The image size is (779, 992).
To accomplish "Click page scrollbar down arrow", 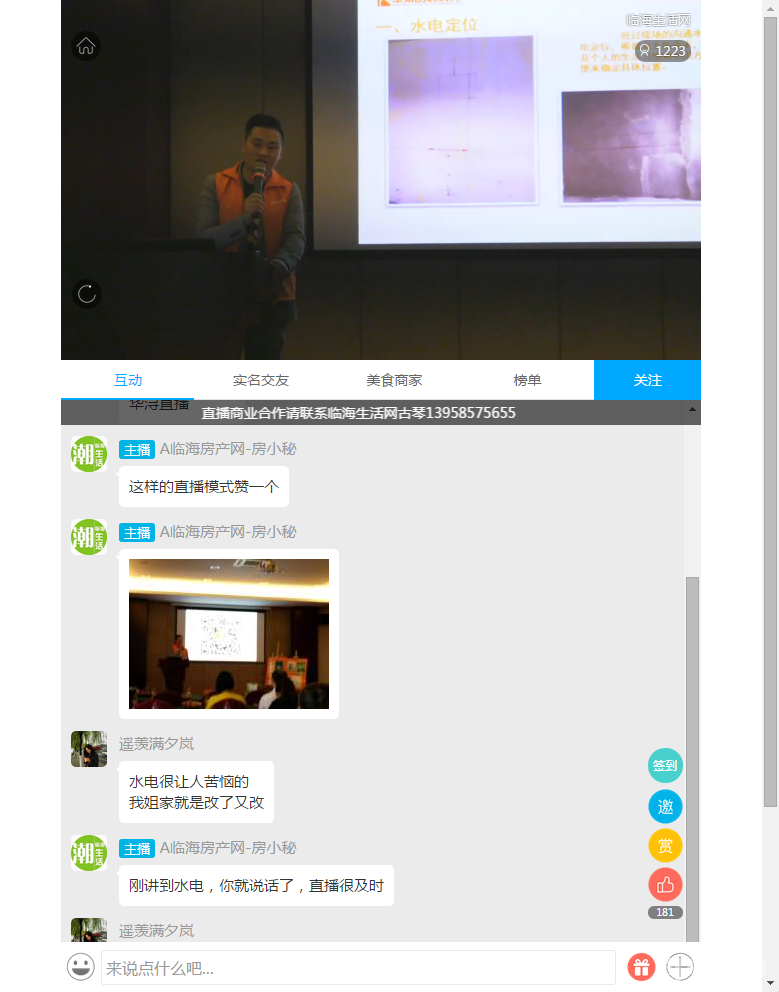I will click(770, 983).
